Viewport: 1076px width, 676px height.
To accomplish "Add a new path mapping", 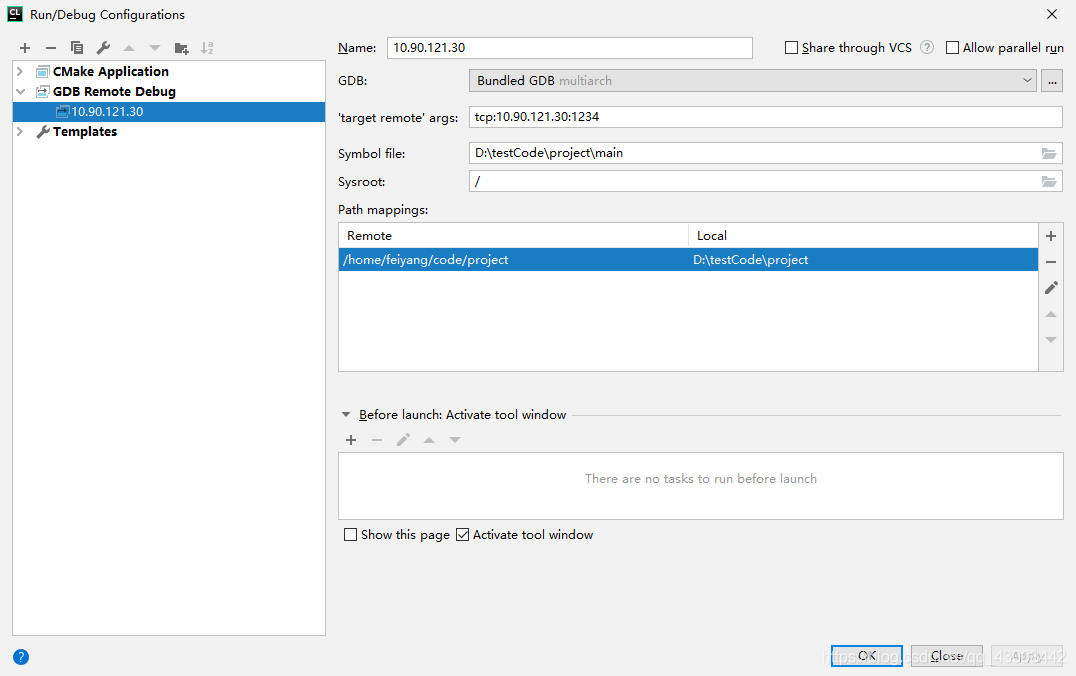I will pos(1051,236).
